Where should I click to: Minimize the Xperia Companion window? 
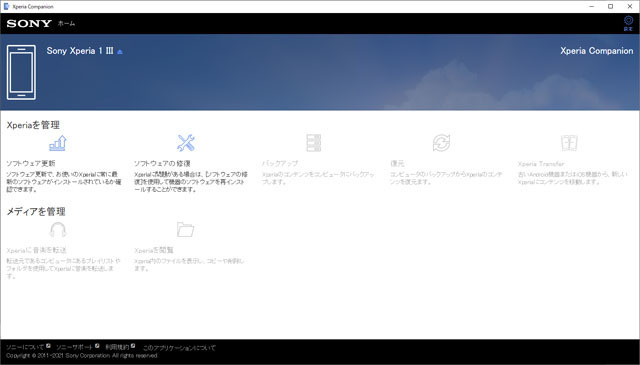pyautogui.click(x=592, y=7)
